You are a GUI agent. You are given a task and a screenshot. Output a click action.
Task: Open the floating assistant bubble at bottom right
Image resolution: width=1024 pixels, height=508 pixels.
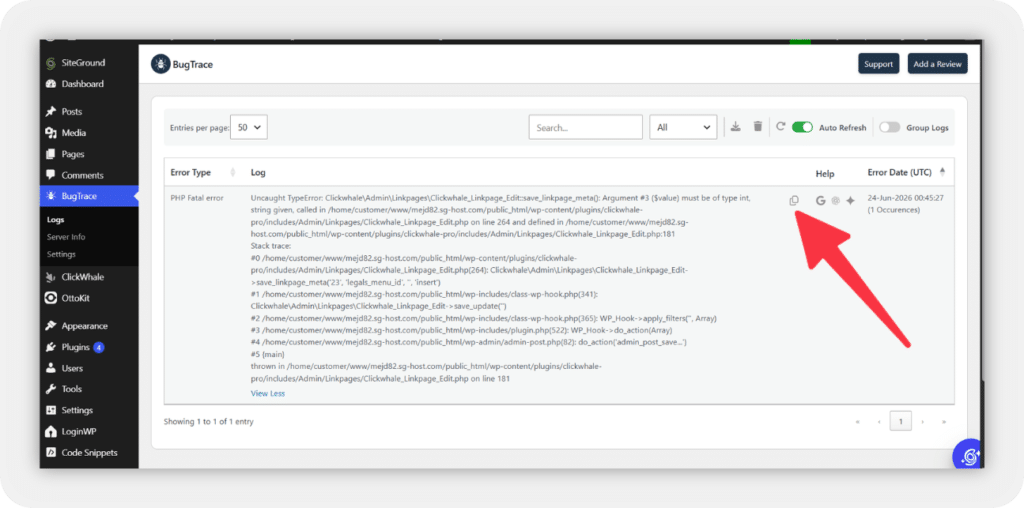pyautogui.click(x=969, y=455)
